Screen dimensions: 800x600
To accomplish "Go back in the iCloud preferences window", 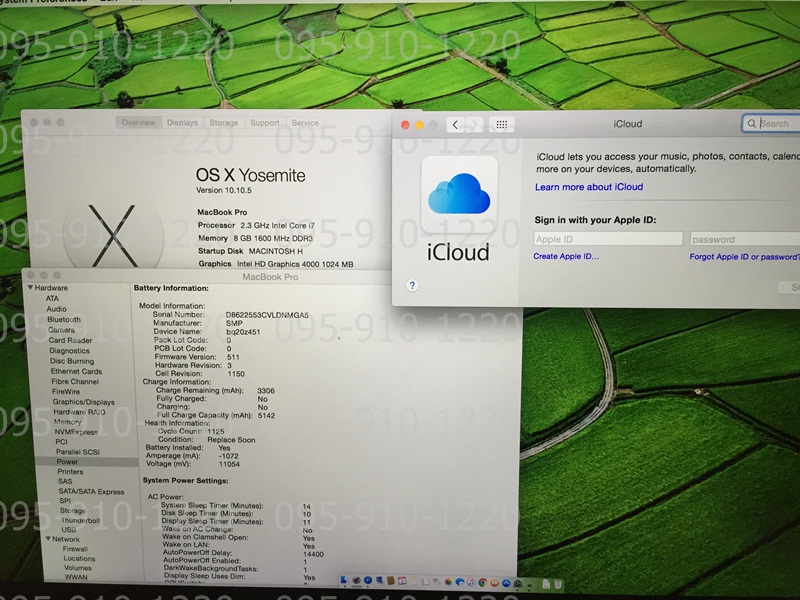I will coord(455,124).
